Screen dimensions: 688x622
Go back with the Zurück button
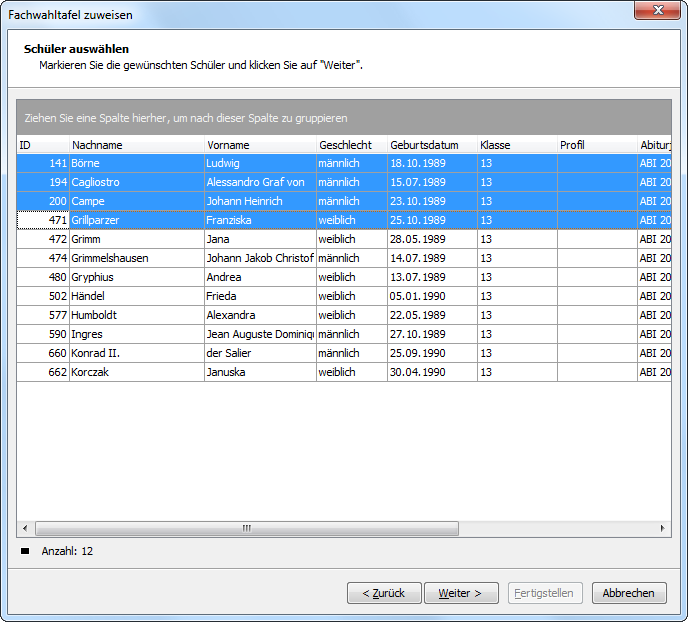tap(384, 593)
